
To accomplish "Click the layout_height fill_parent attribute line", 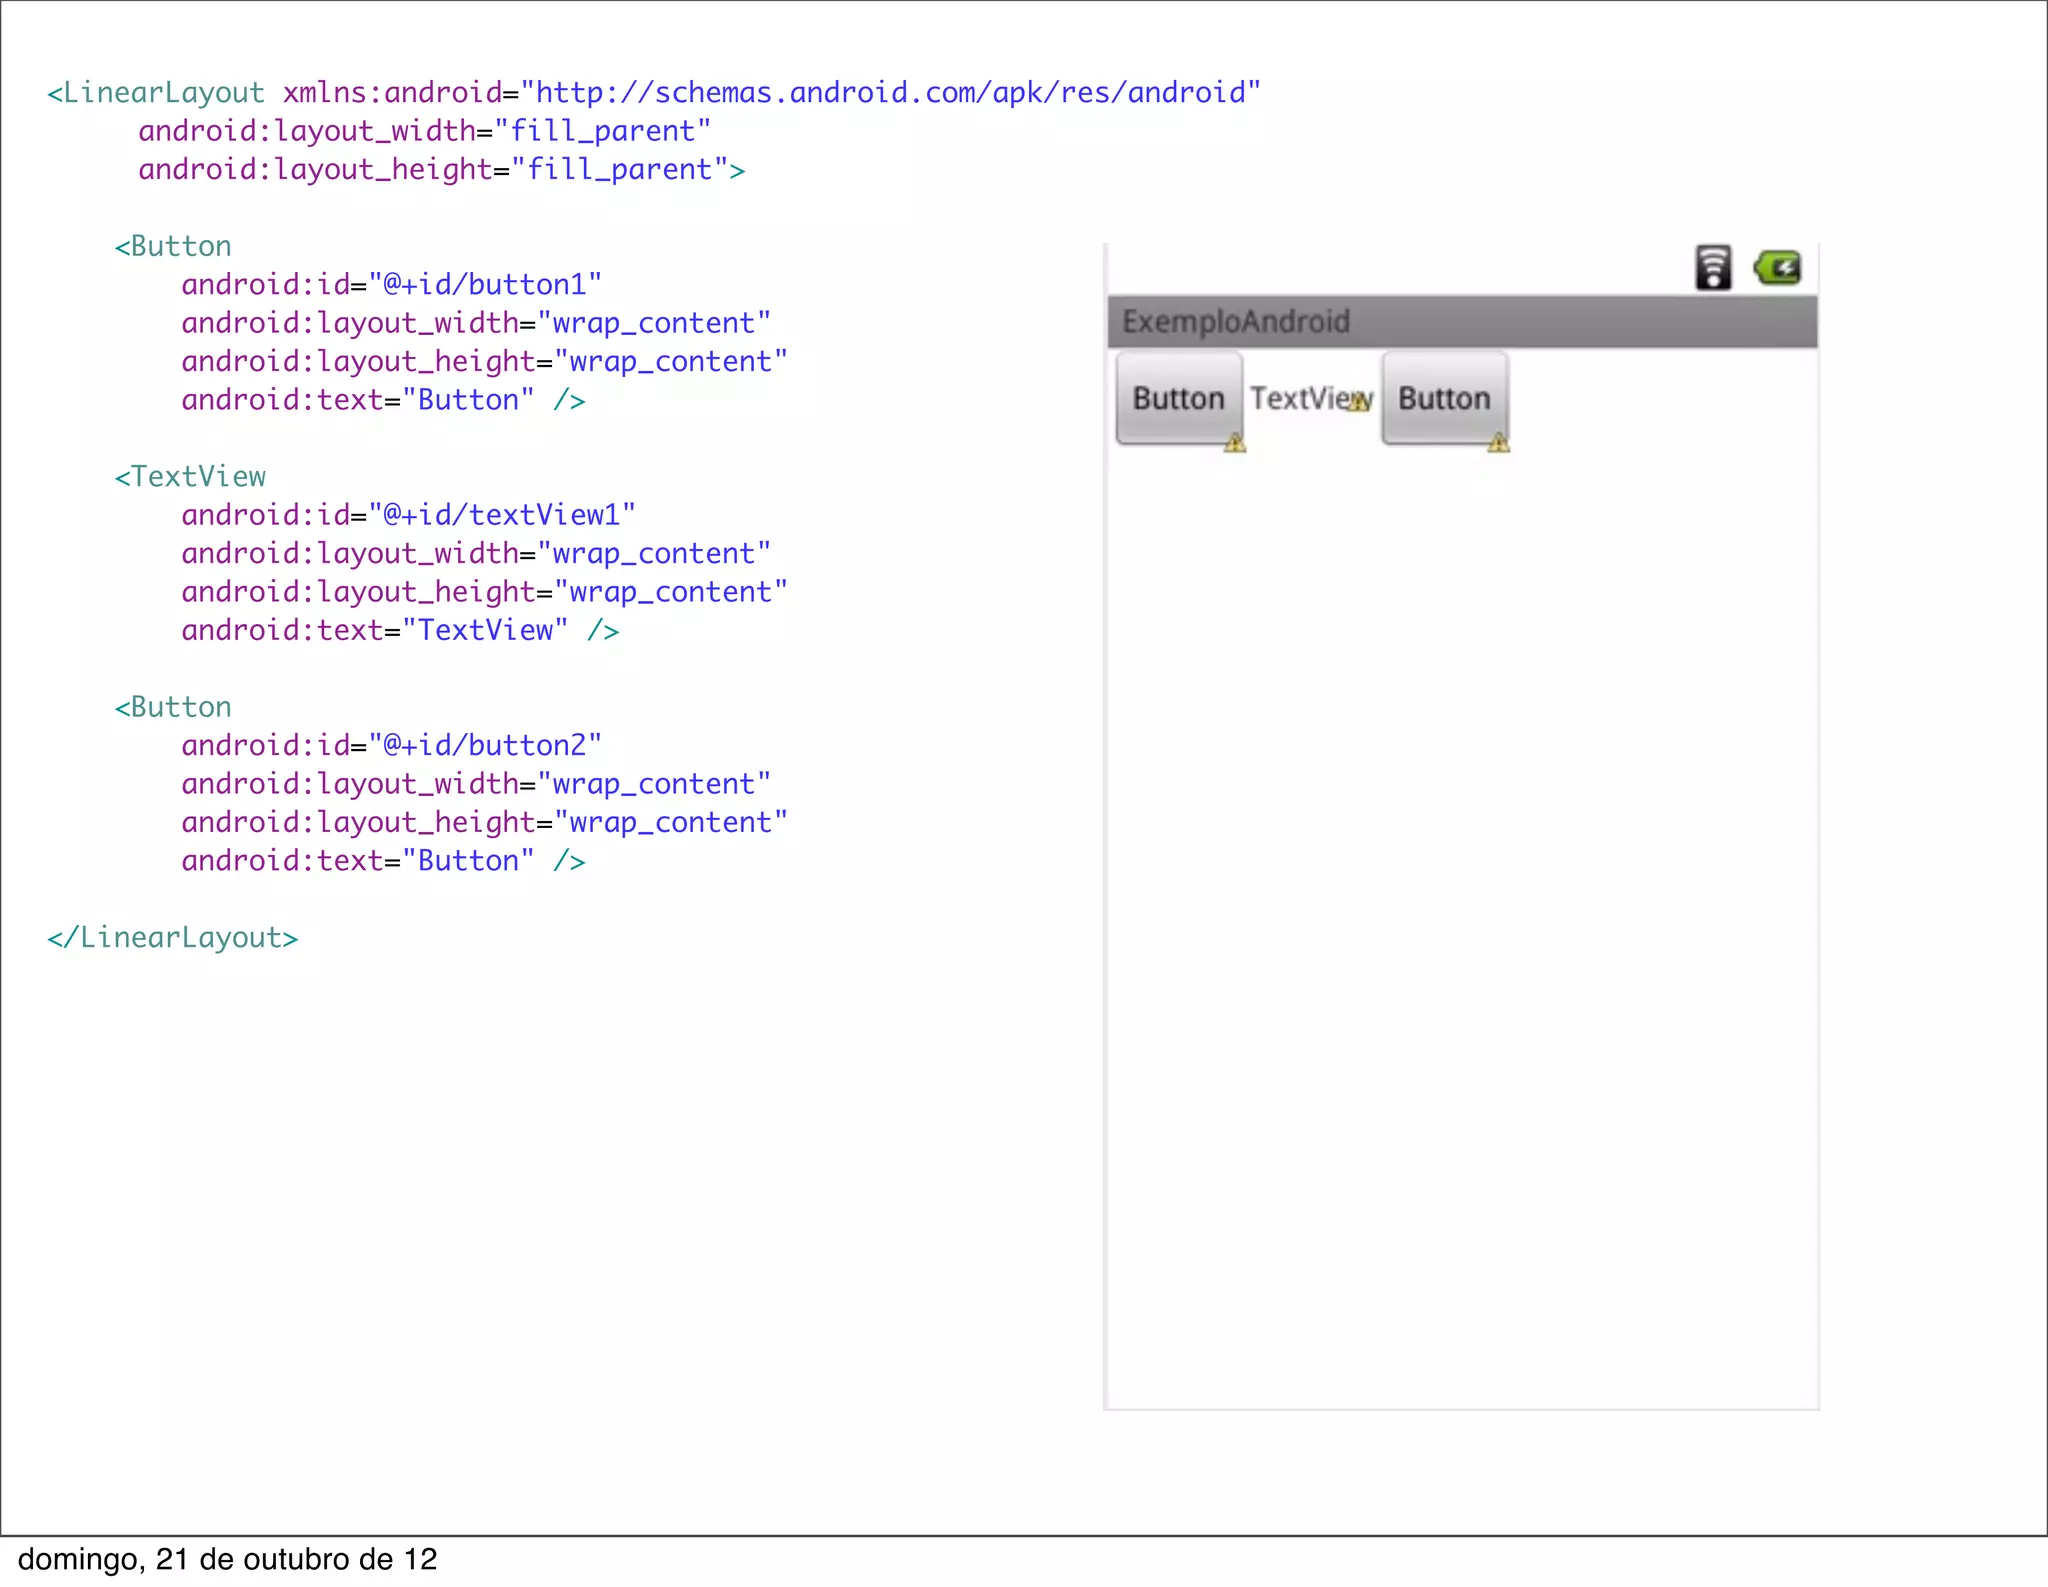I will [440, 170].
